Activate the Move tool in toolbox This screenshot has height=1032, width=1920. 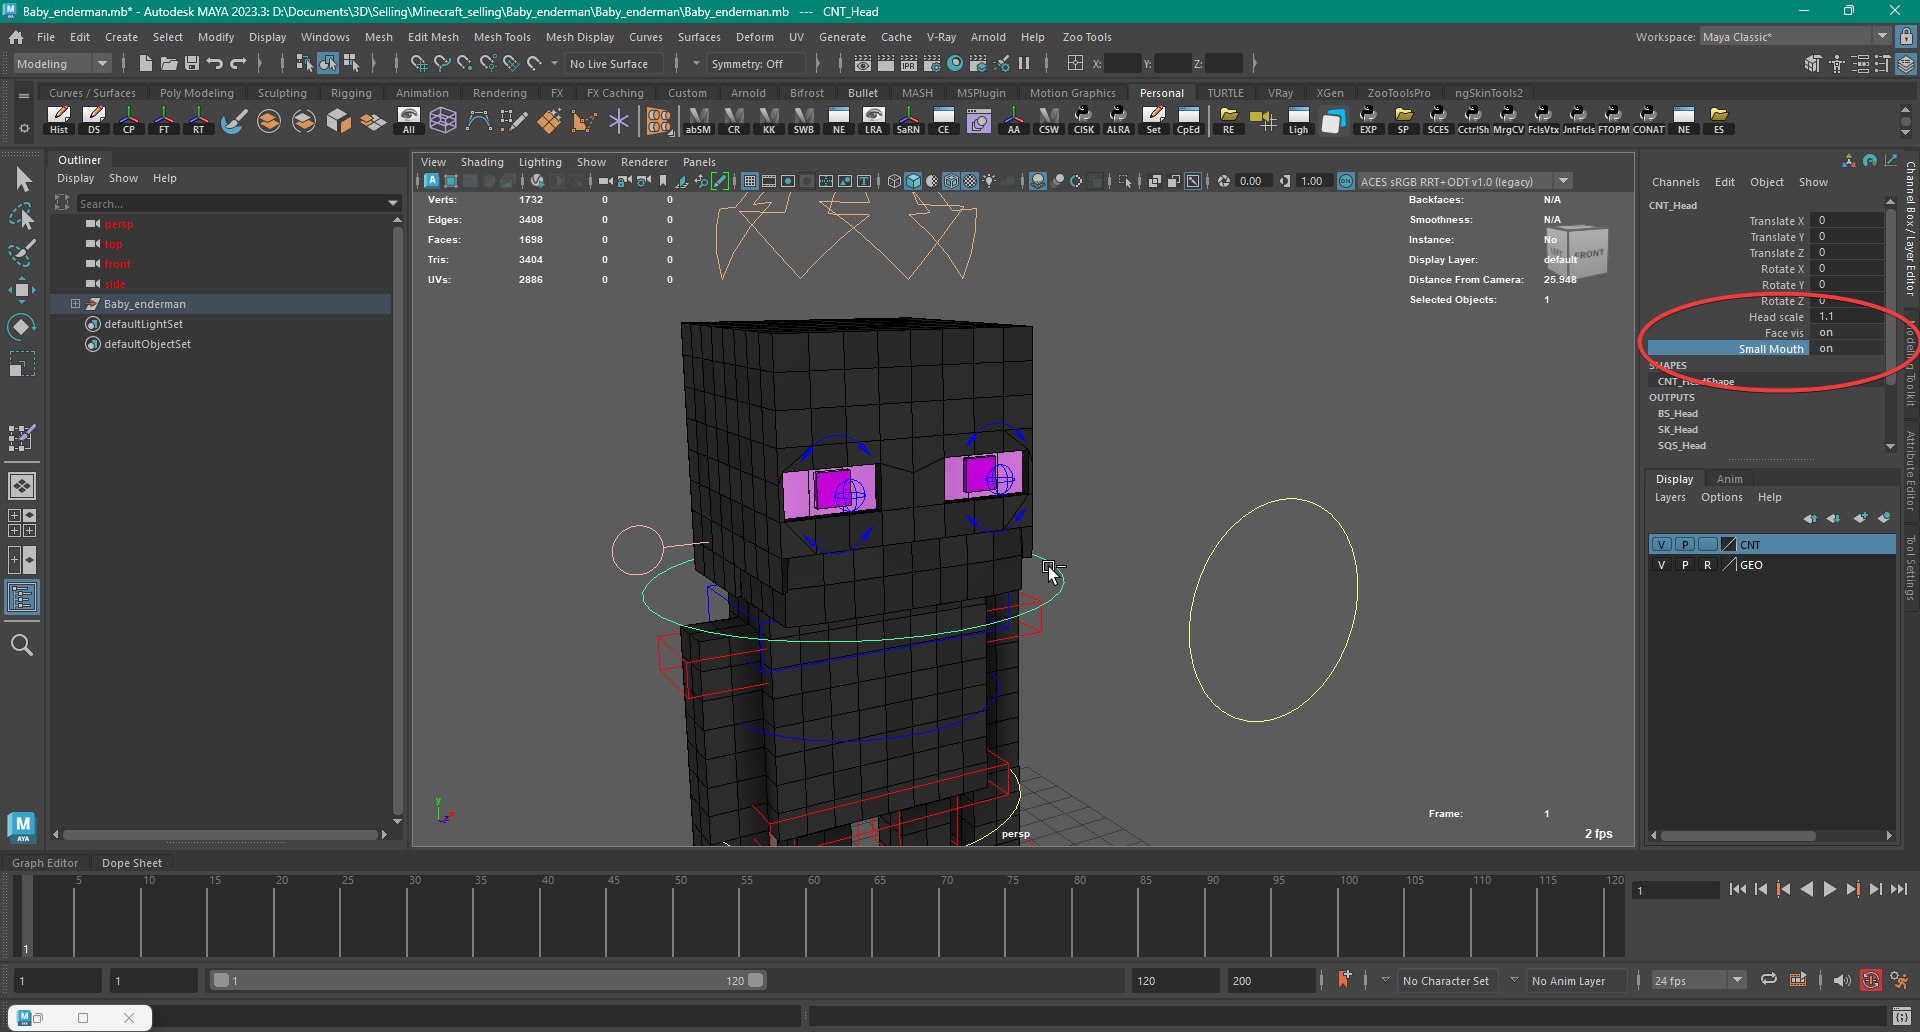(22, 290)
